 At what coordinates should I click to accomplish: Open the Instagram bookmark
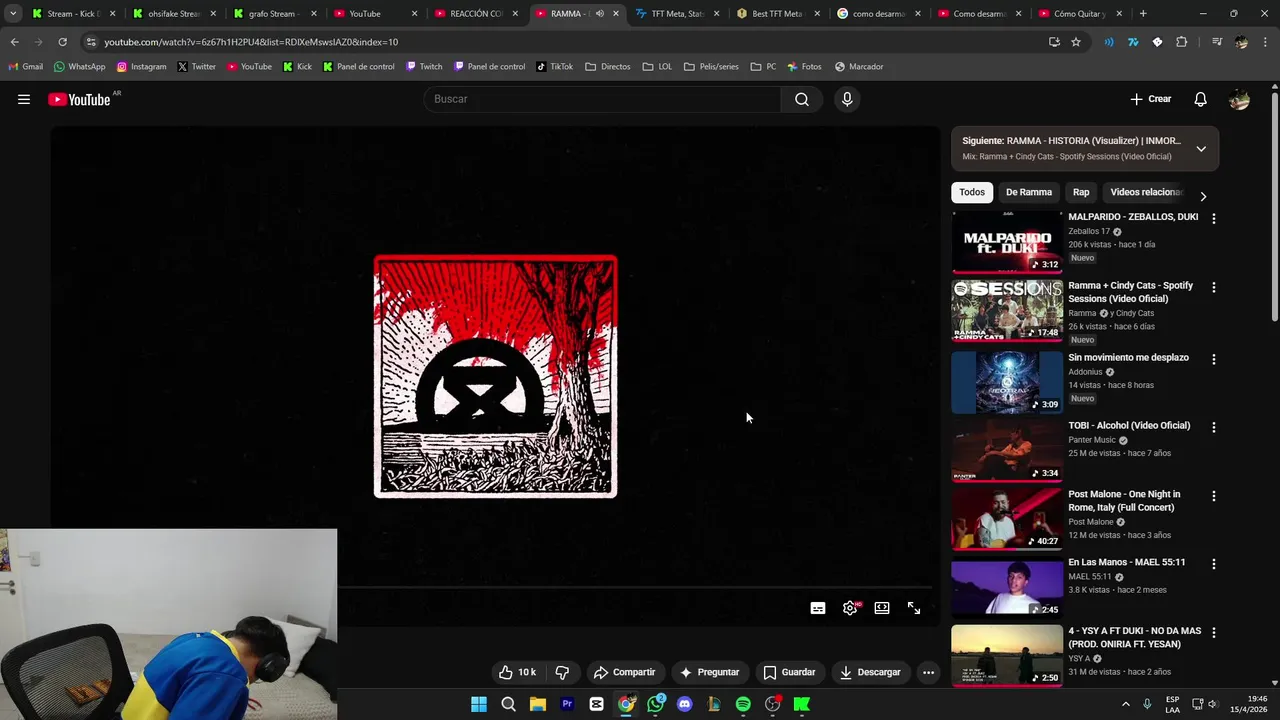[141, 67]
